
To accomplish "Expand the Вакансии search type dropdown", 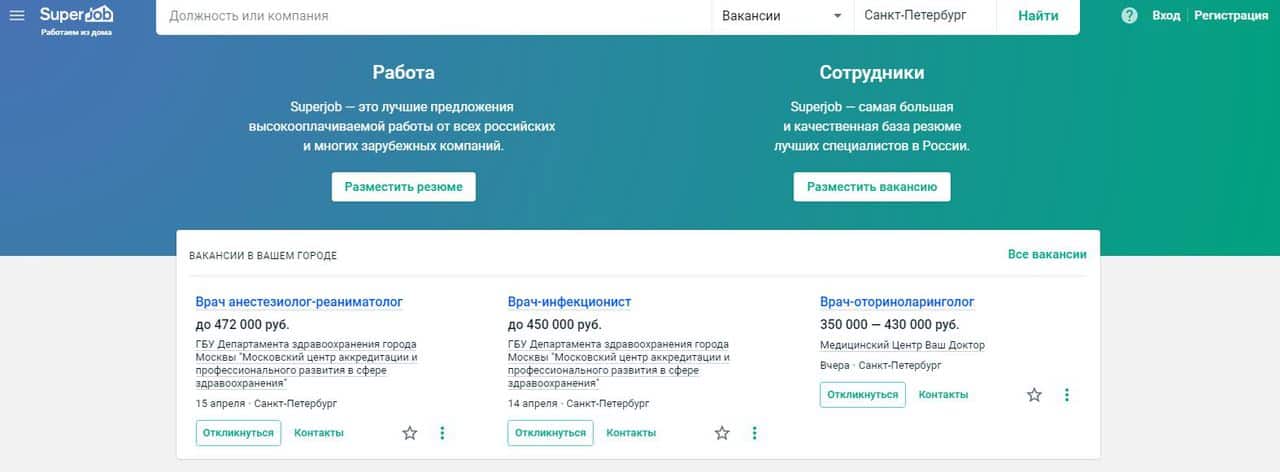I will point(782,16).
